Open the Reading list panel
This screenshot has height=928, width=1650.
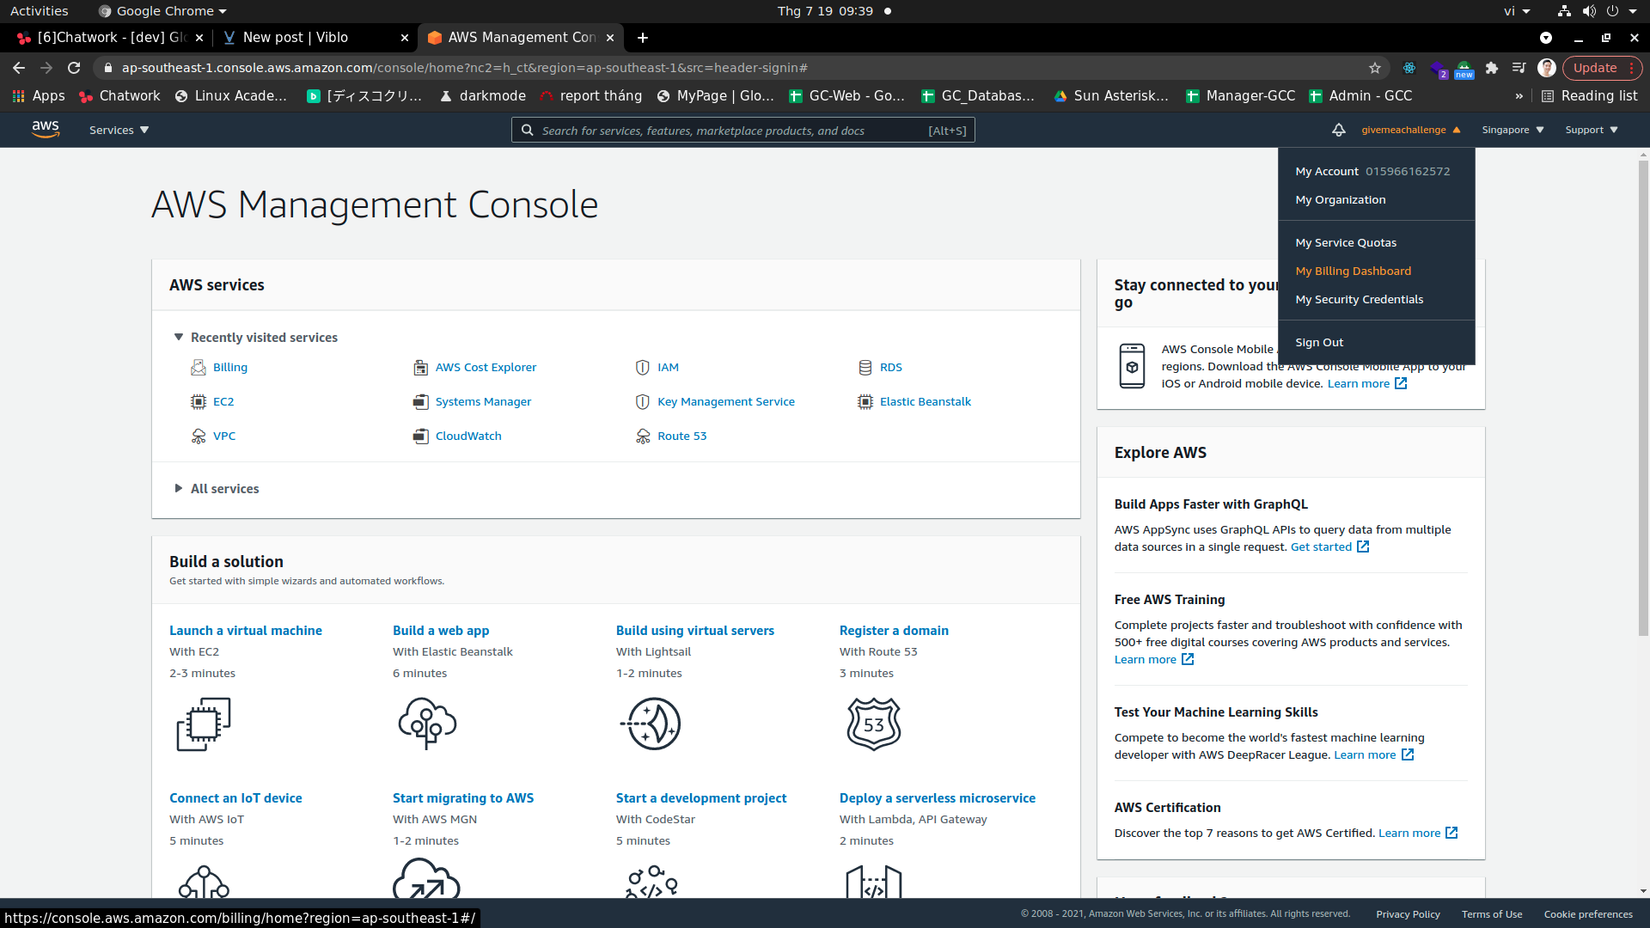pos(1590,96)
